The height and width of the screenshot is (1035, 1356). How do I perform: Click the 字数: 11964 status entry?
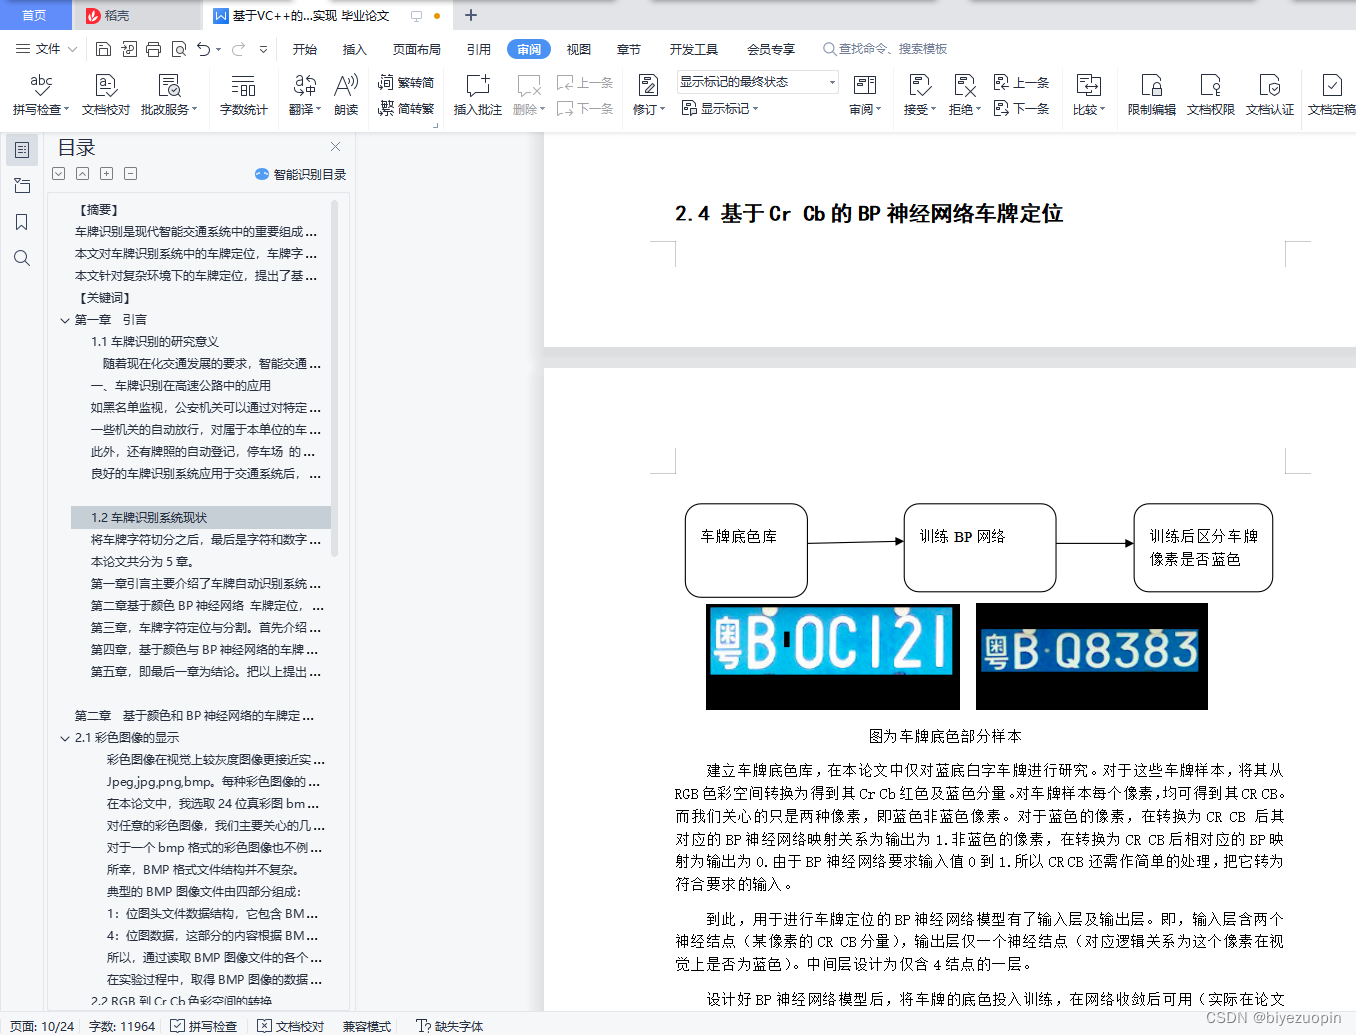pos(122,1026)
